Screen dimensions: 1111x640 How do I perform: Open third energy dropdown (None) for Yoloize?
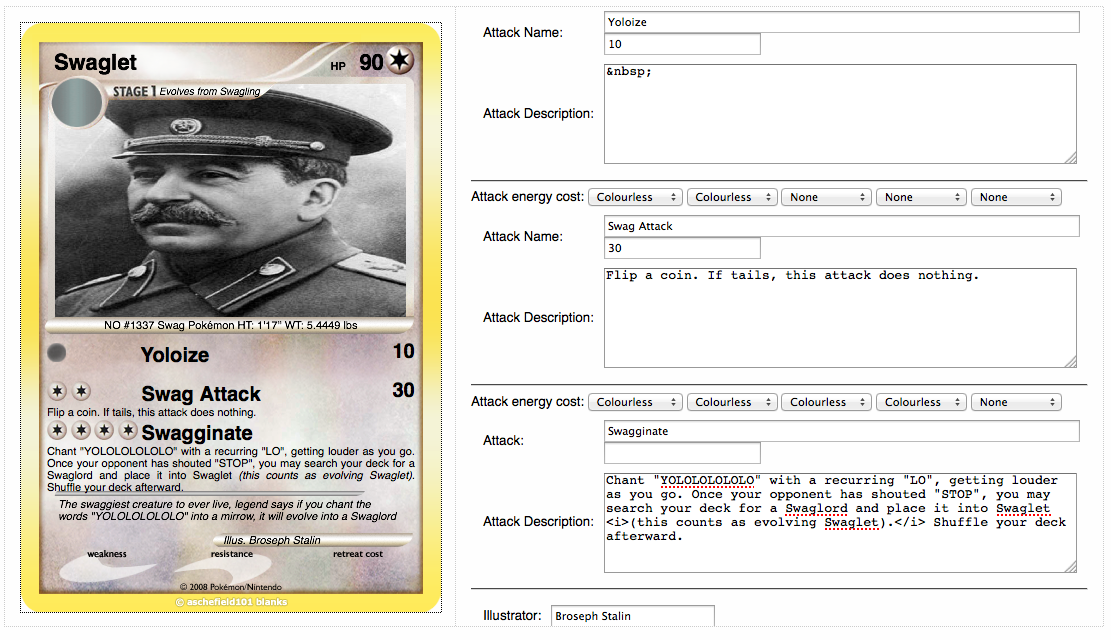click(x=827, y=197)
